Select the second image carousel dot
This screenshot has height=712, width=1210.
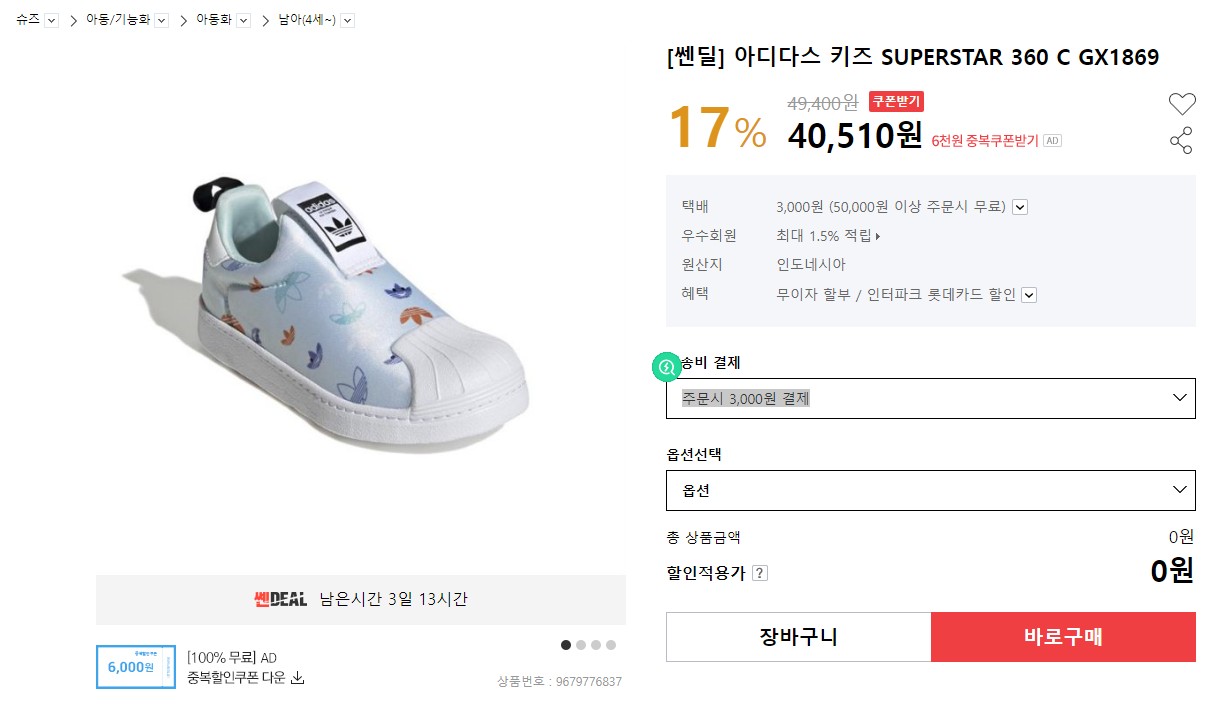click(x=581, y=645)
